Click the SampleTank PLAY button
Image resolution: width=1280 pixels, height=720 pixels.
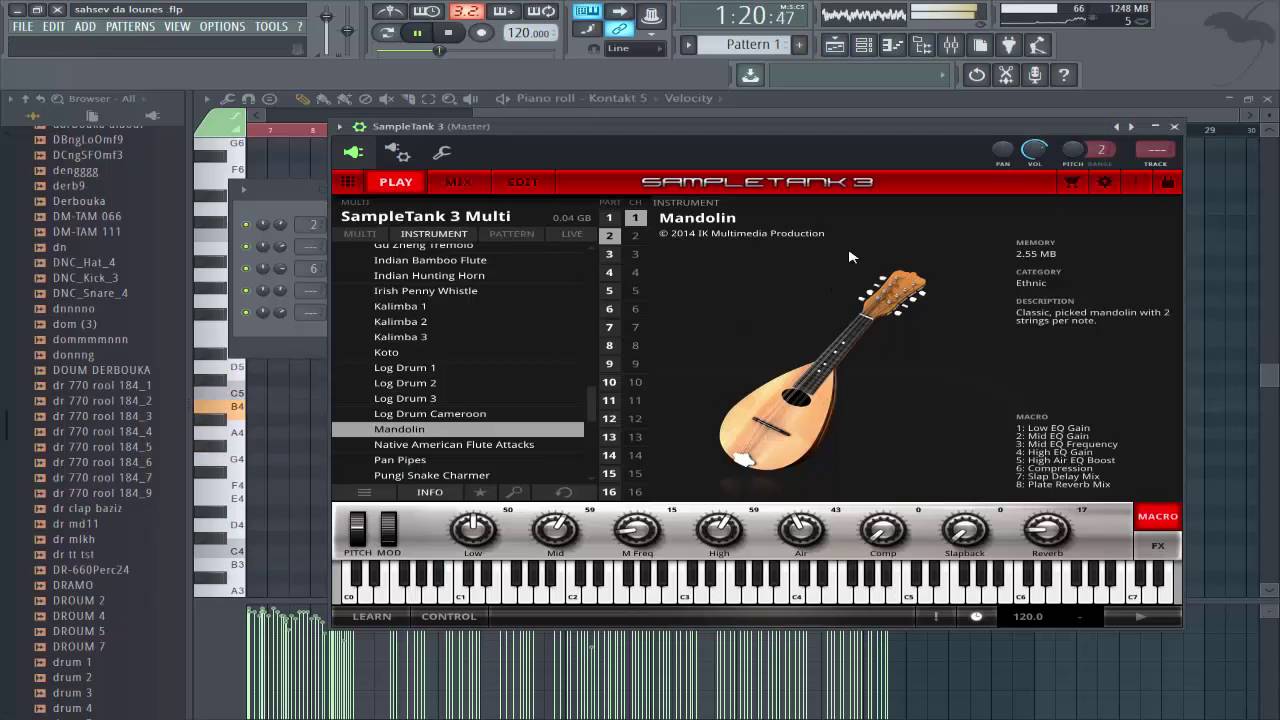395,182
